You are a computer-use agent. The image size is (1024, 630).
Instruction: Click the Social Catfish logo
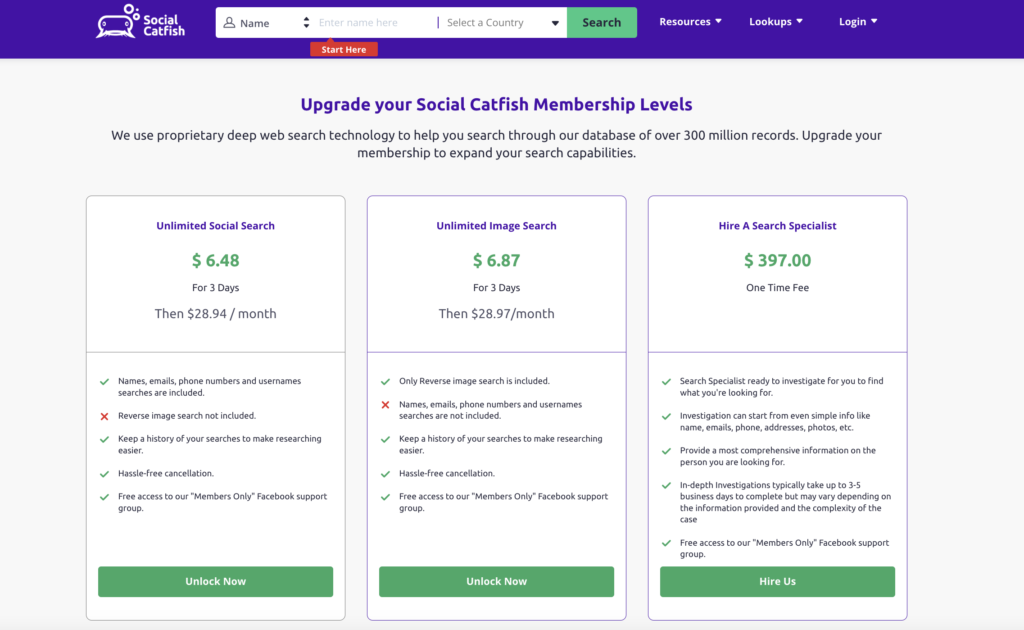click(139, 21)
